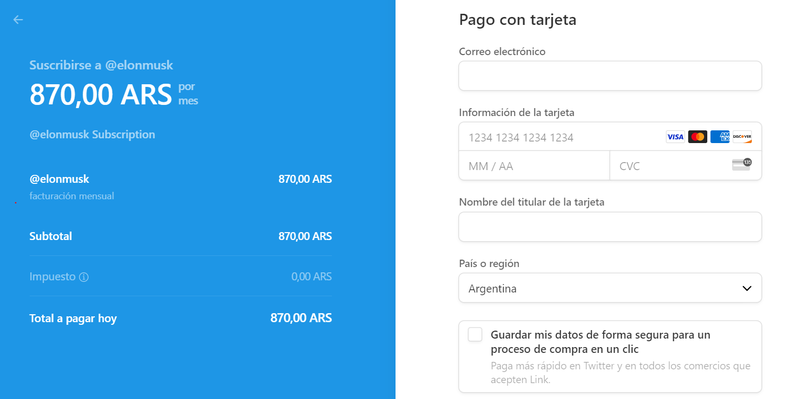Click the Total a pagar hoy amount
790x399 pixels.
301,318
